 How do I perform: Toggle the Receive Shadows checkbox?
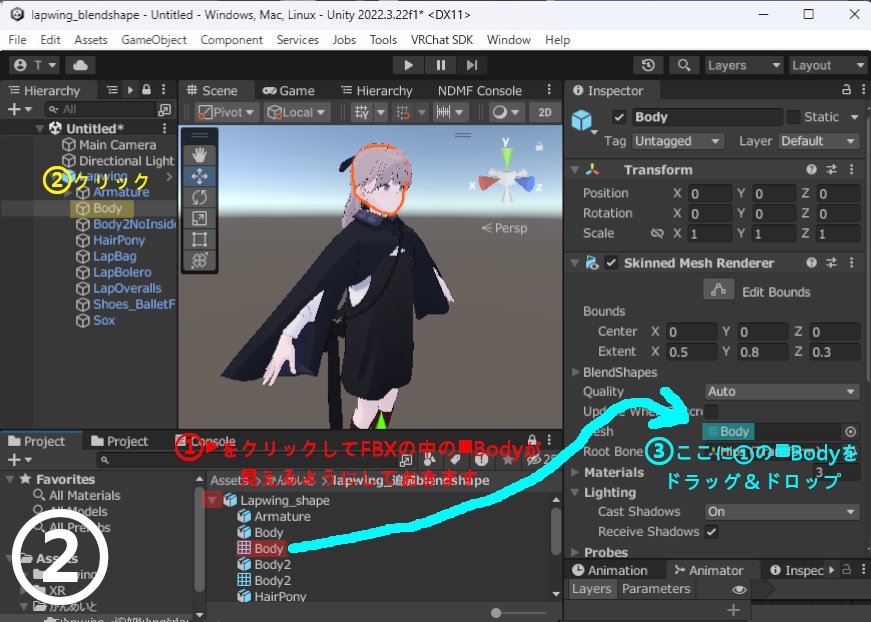(711, 532)
